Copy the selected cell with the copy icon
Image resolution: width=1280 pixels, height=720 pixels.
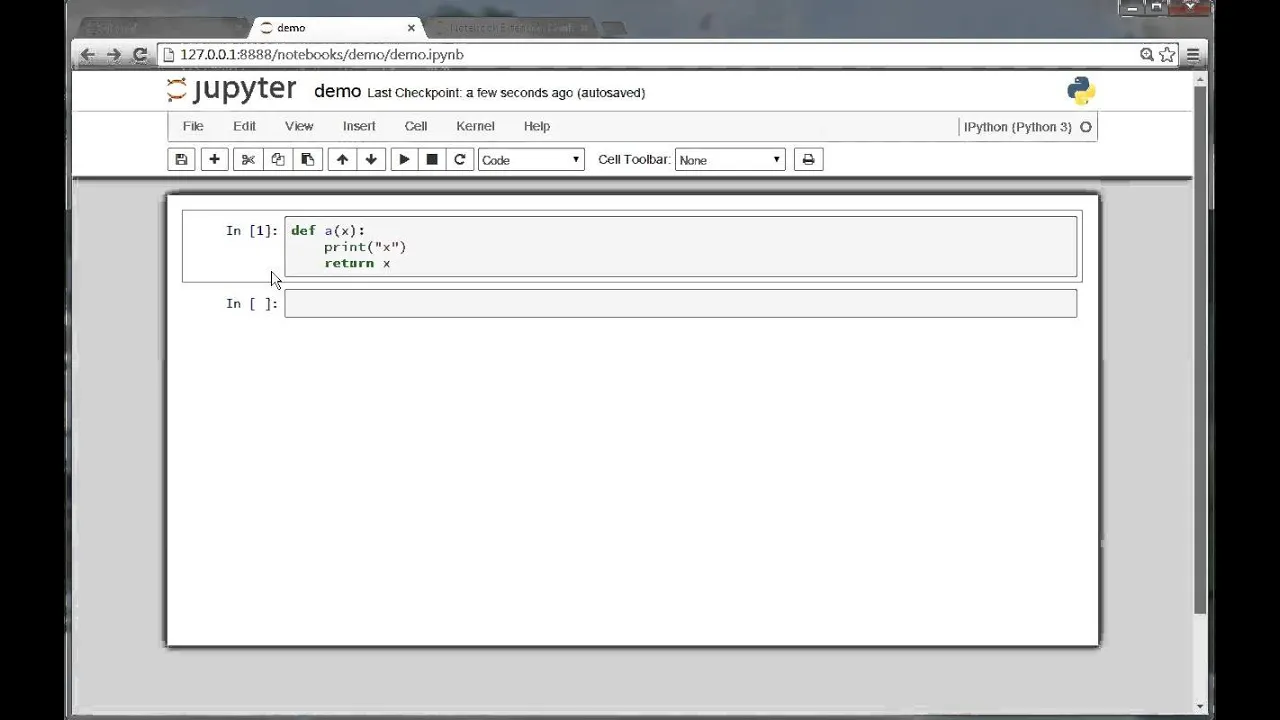[x=278, y=159]
